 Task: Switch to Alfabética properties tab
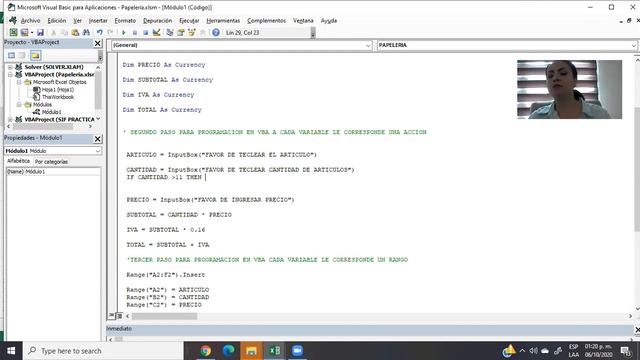tap(18, 161)
